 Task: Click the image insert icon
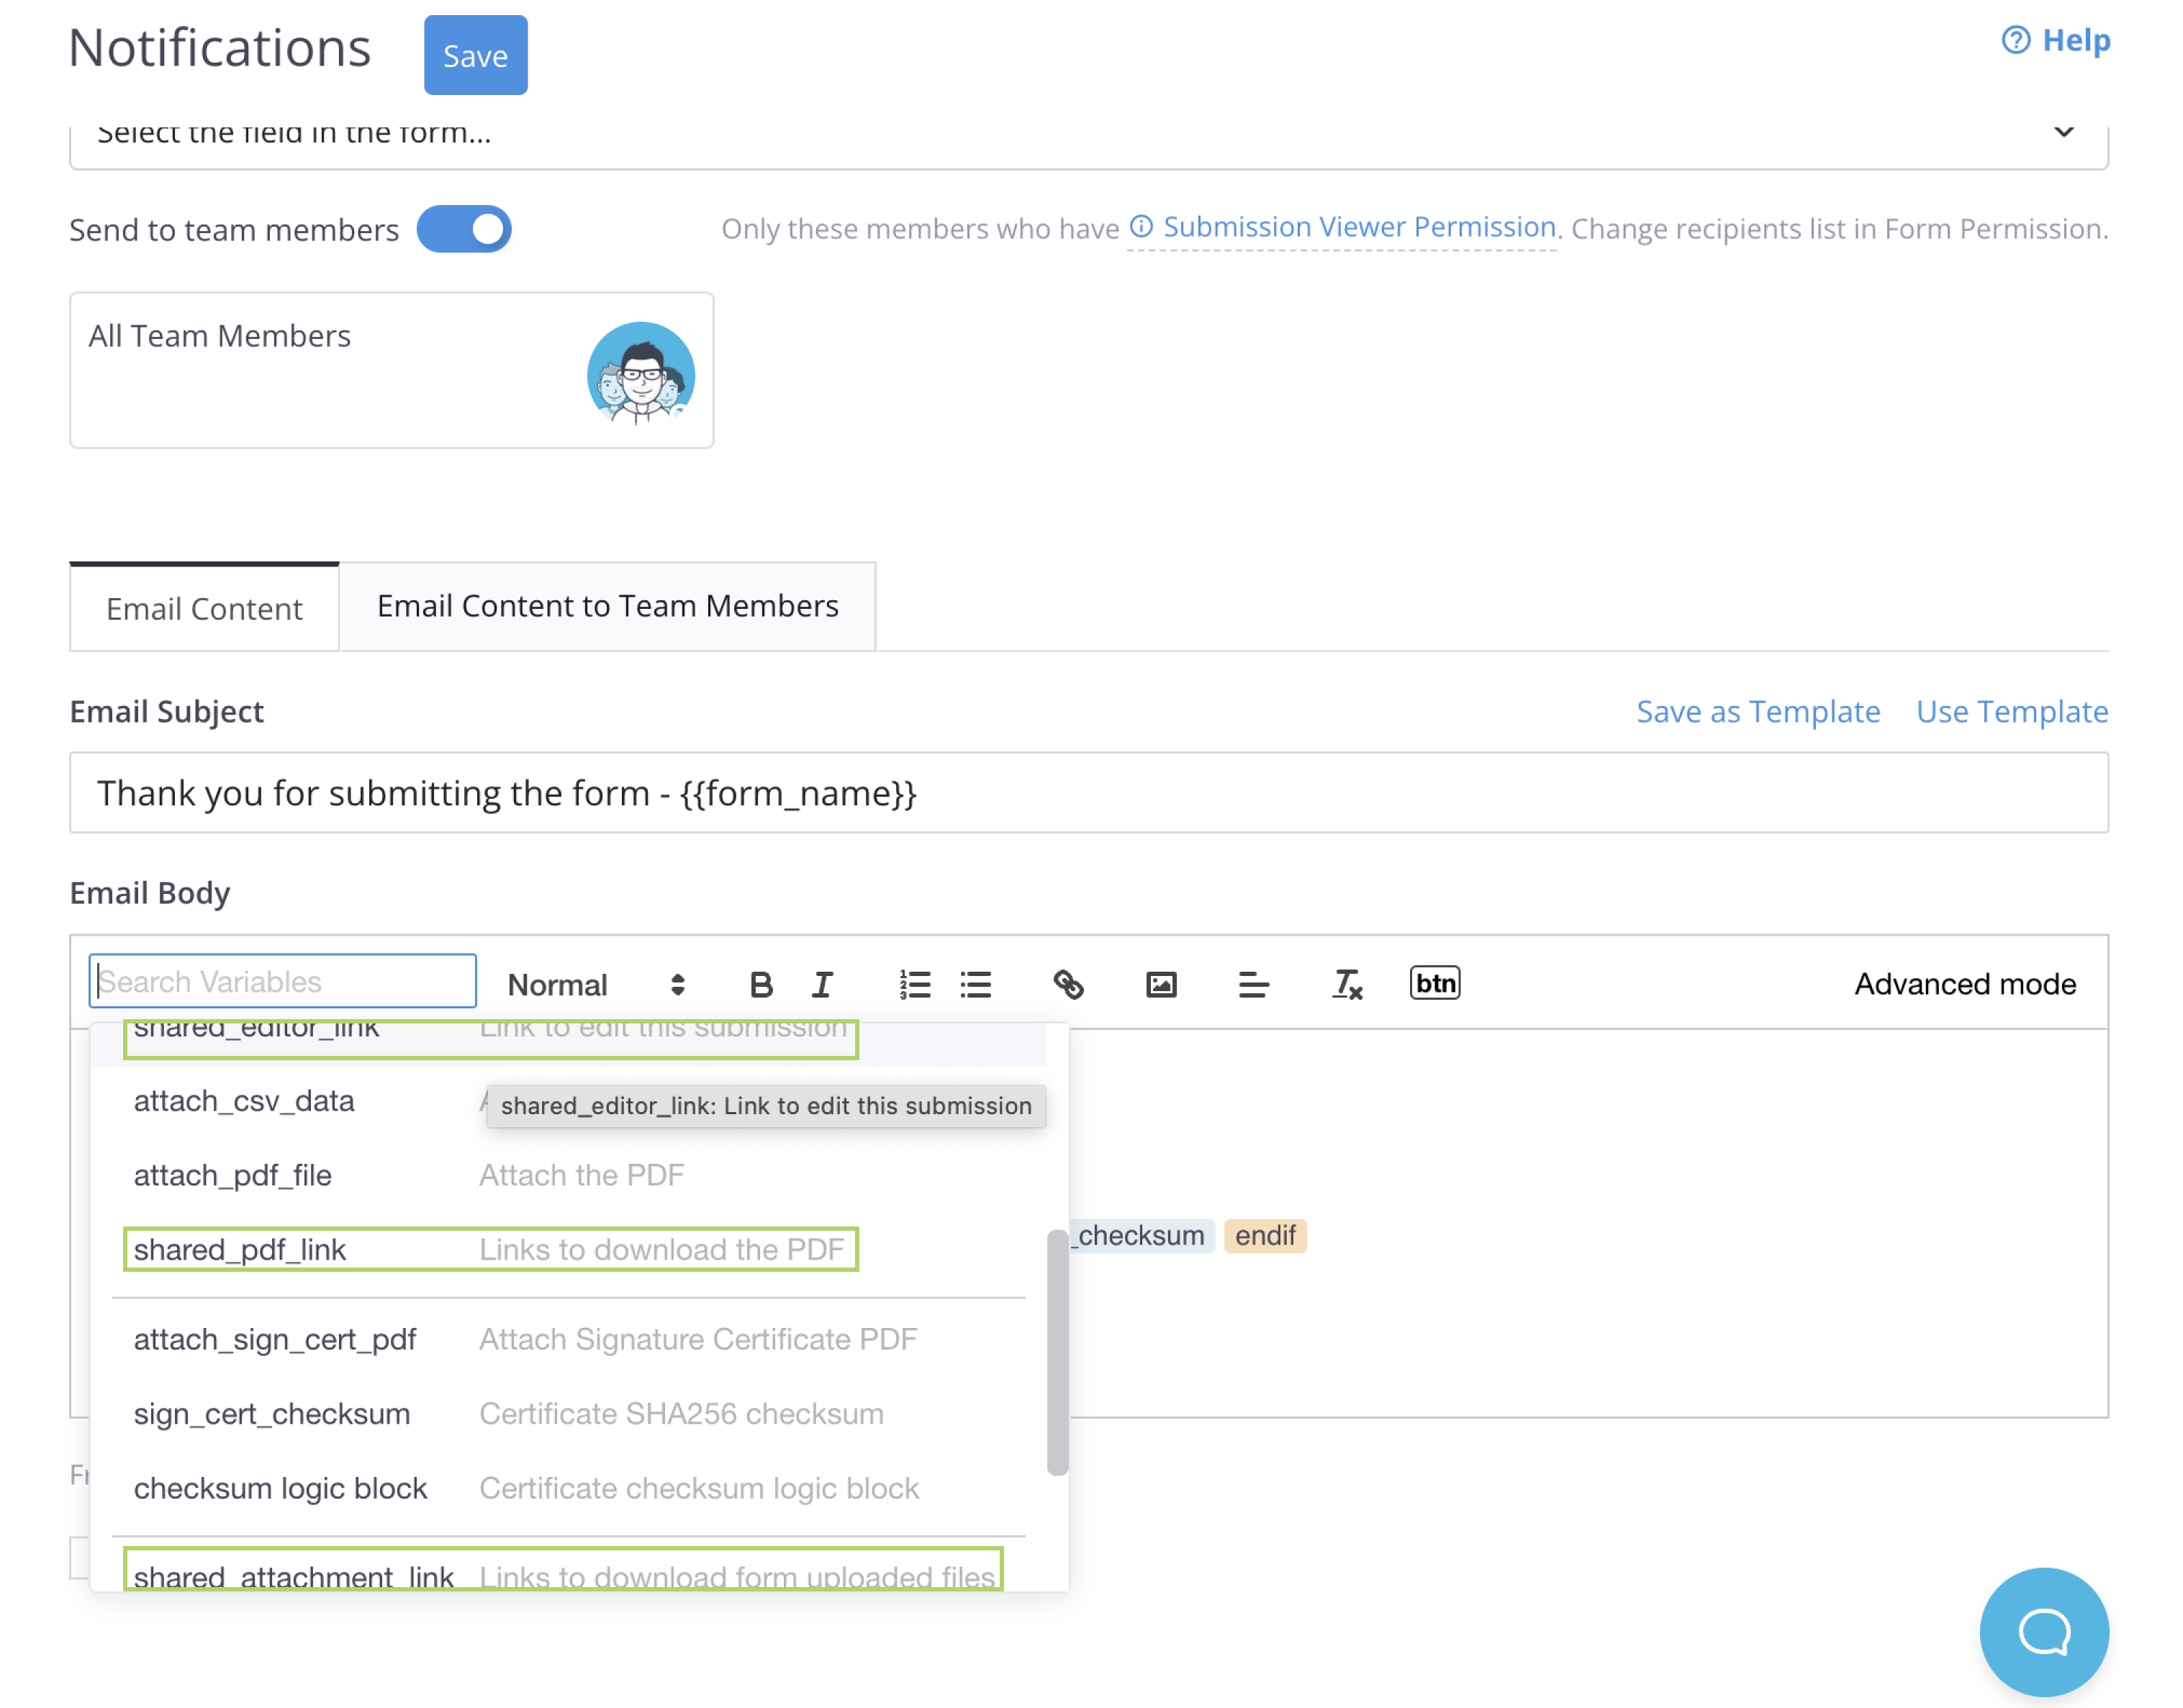(x=1161, y=983)
